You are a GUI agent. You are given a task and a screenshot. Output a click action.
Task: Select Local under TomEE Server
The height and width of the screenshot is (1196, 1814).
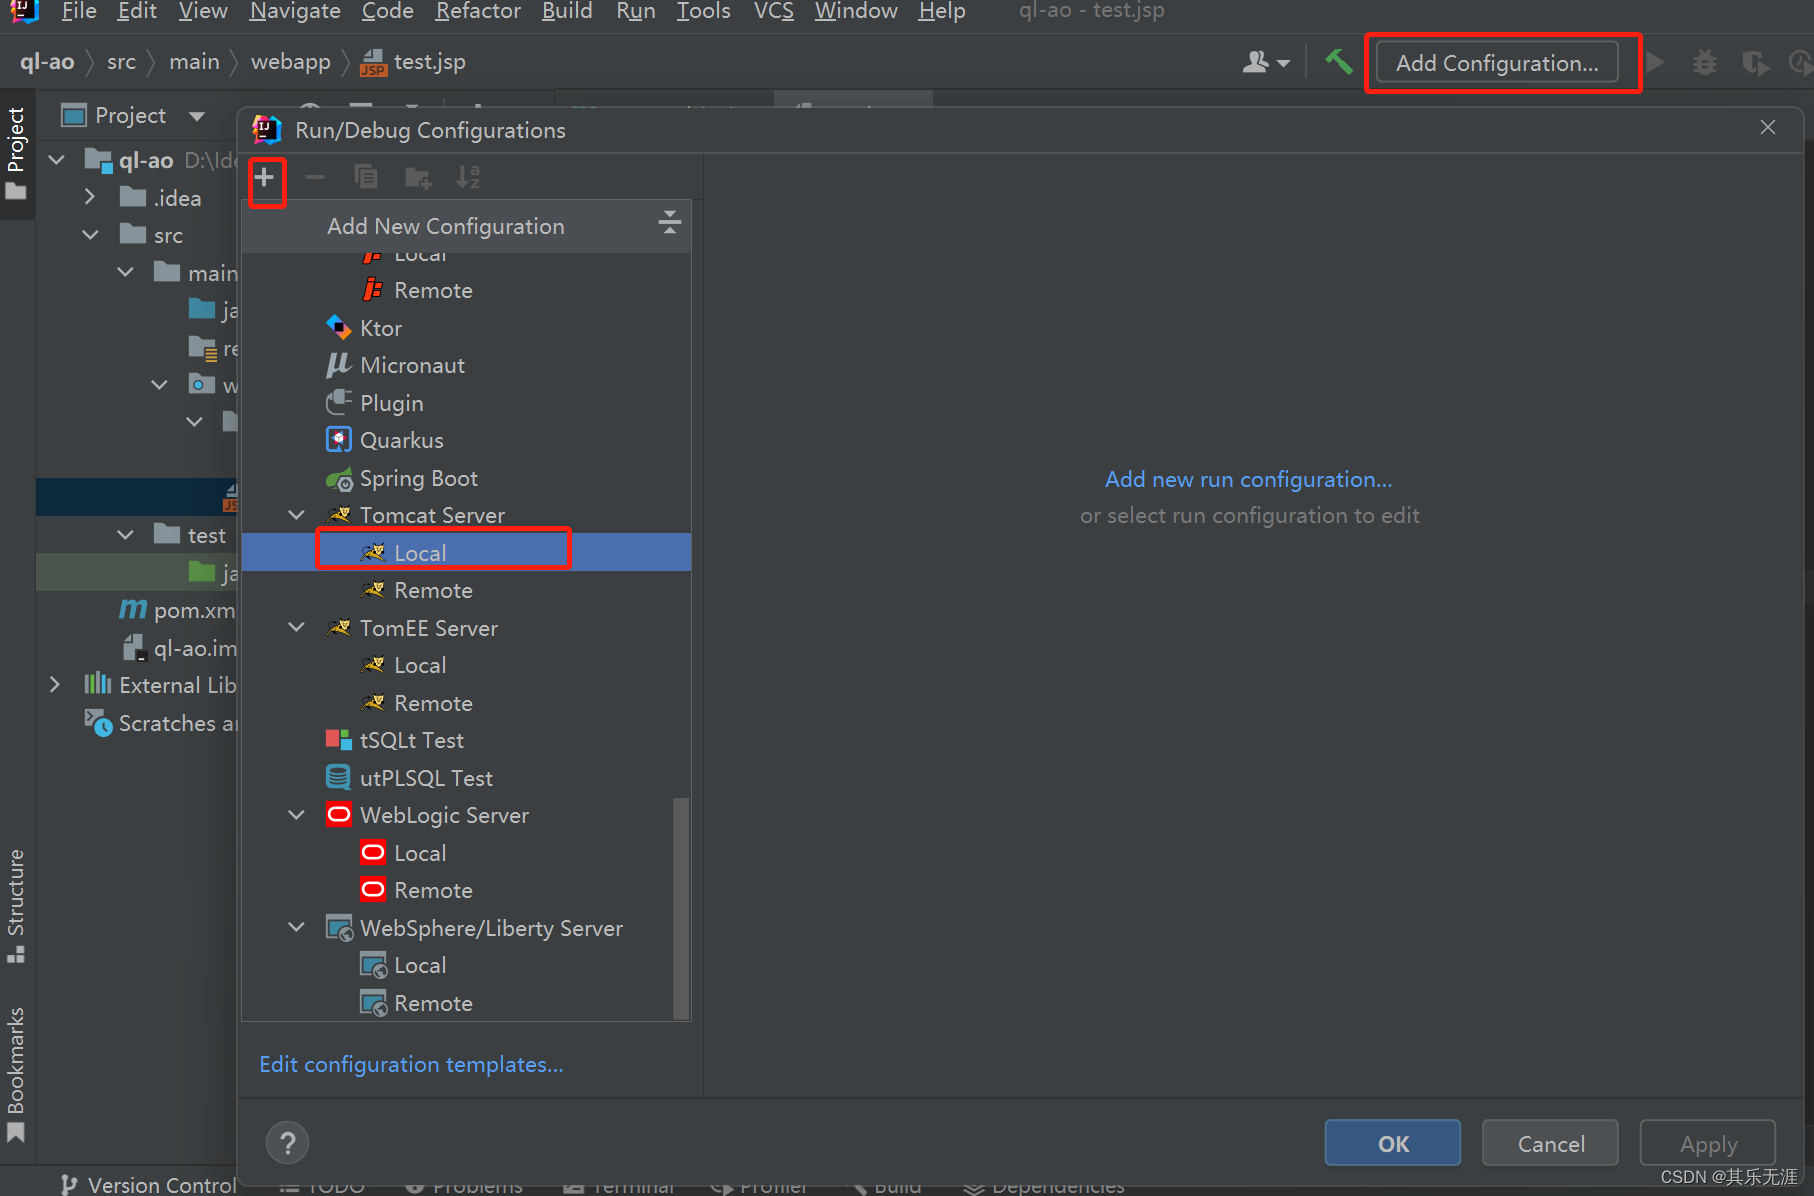point(466,665)
